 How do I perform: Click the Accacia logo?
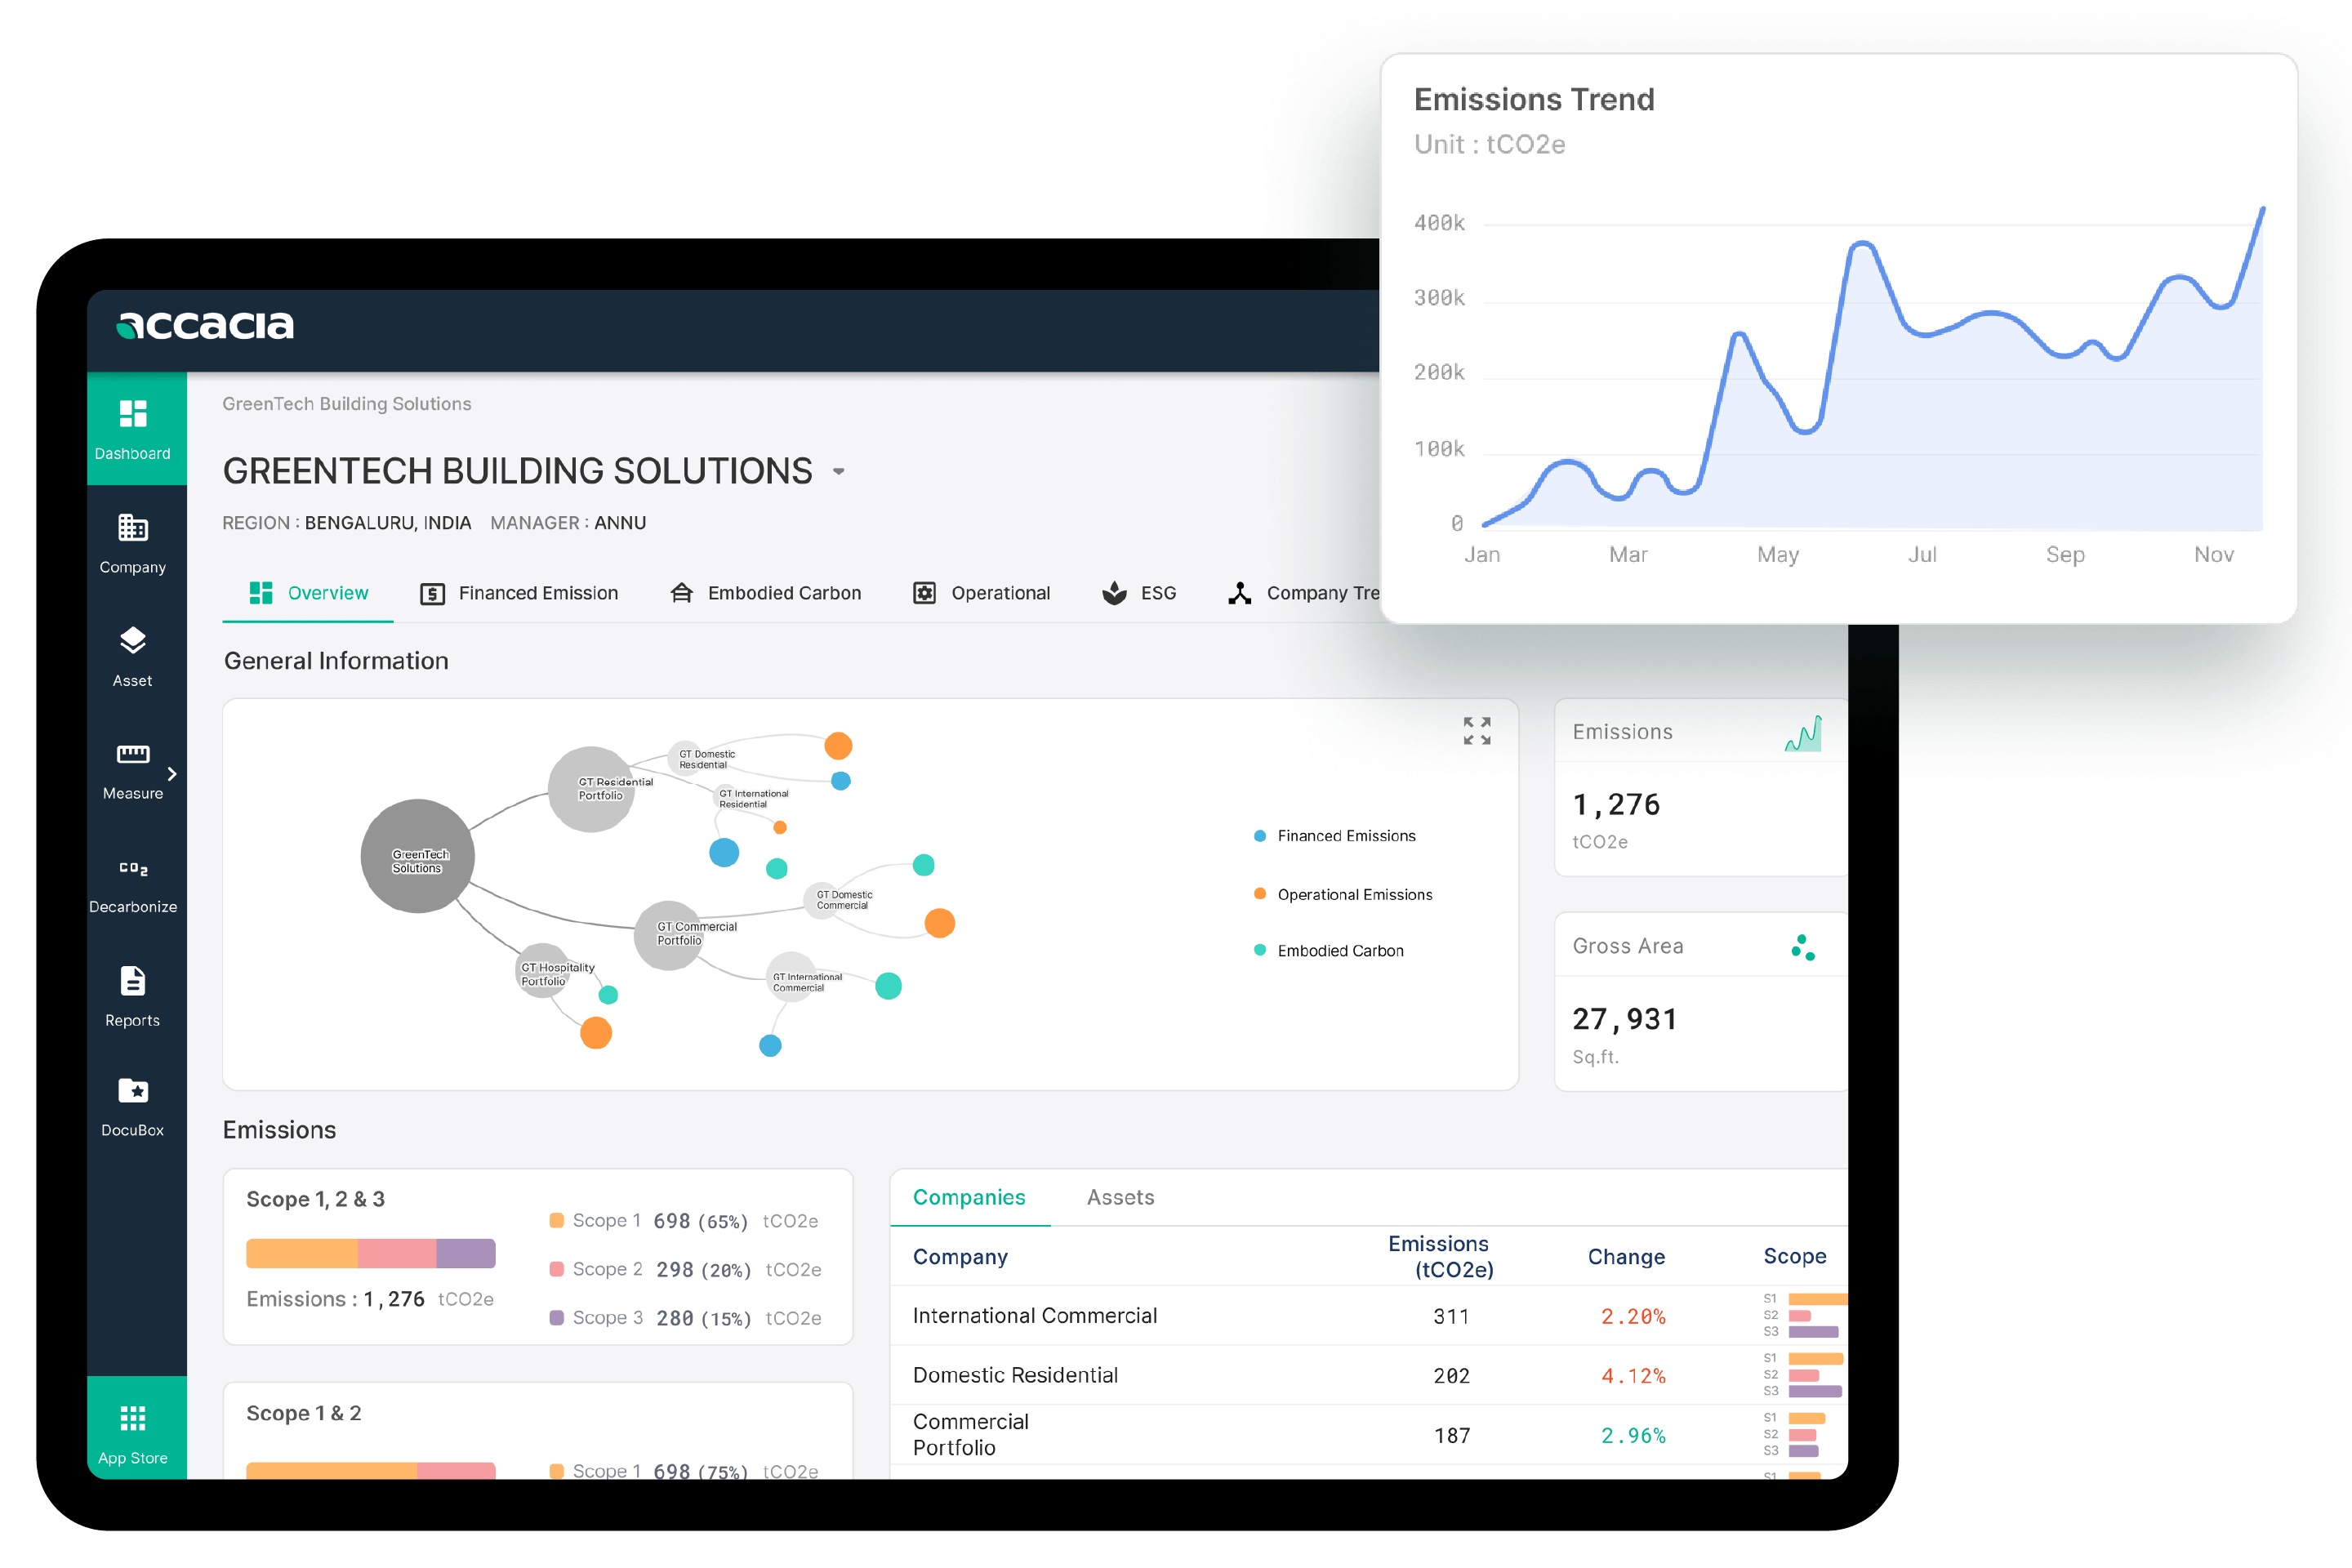tap(205, 325)
